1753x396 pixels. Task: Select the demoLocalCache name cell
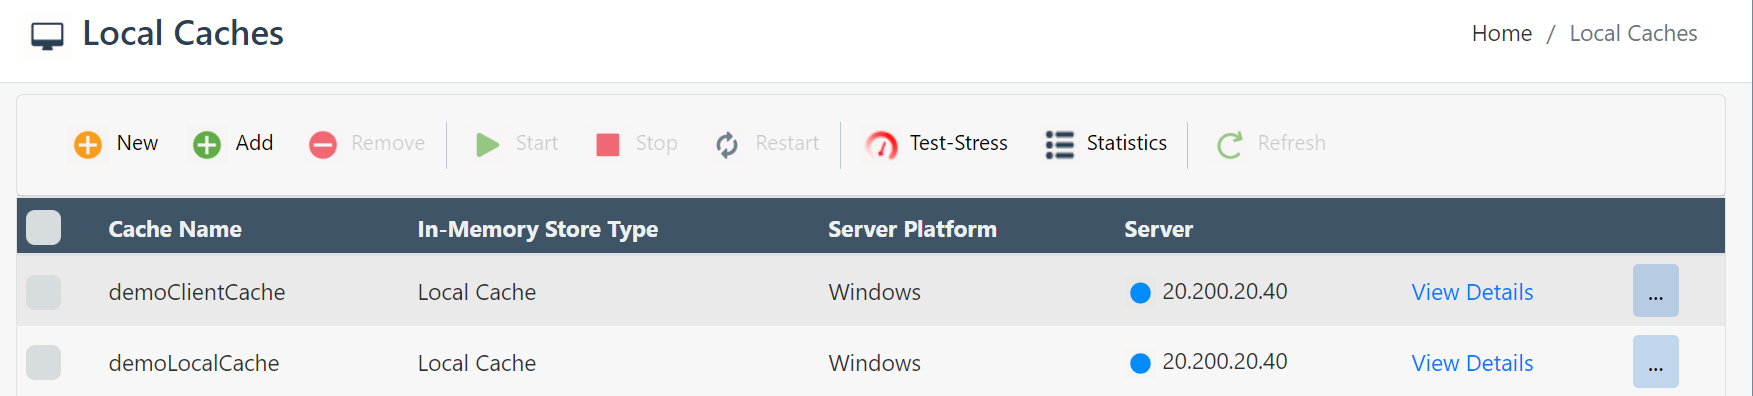194,363
